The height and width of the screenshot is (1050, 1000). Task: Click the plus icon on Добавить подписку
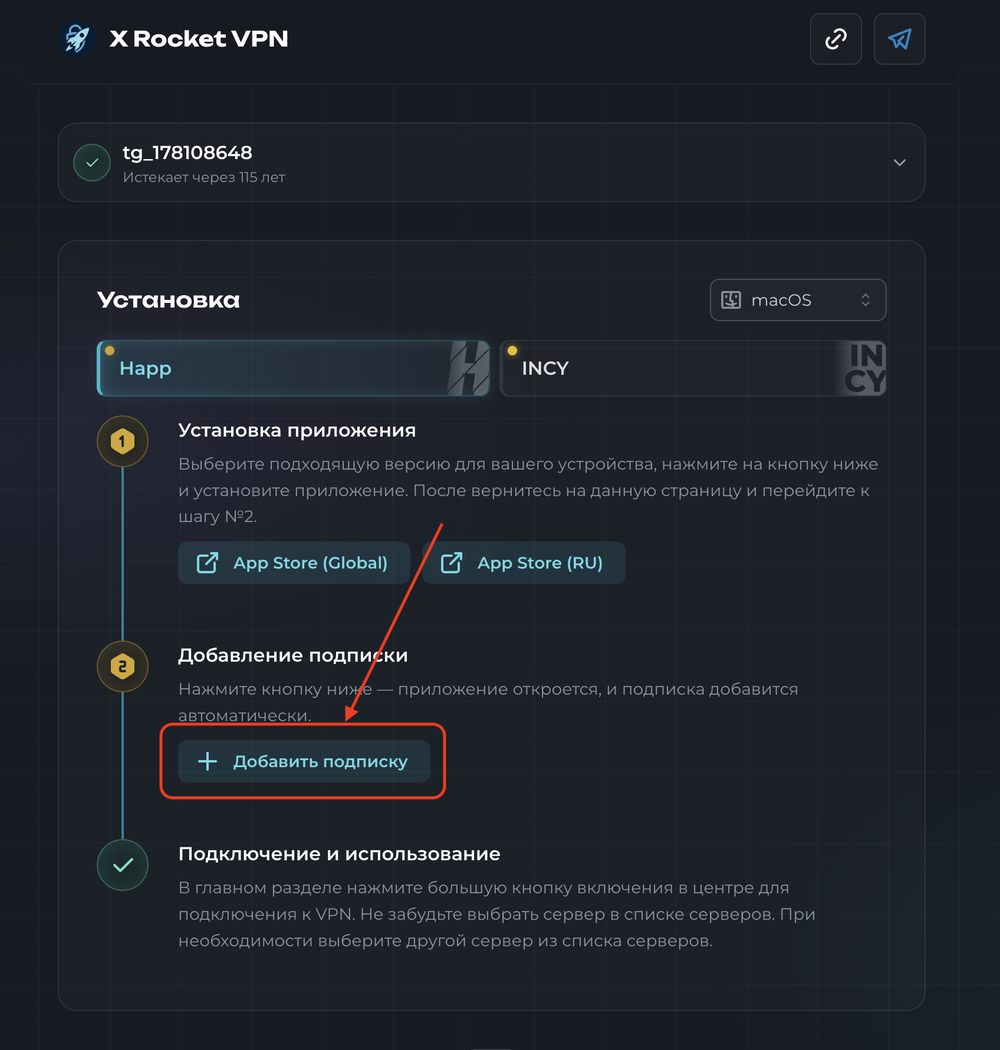pyautogui.click(x=208, y=761)
